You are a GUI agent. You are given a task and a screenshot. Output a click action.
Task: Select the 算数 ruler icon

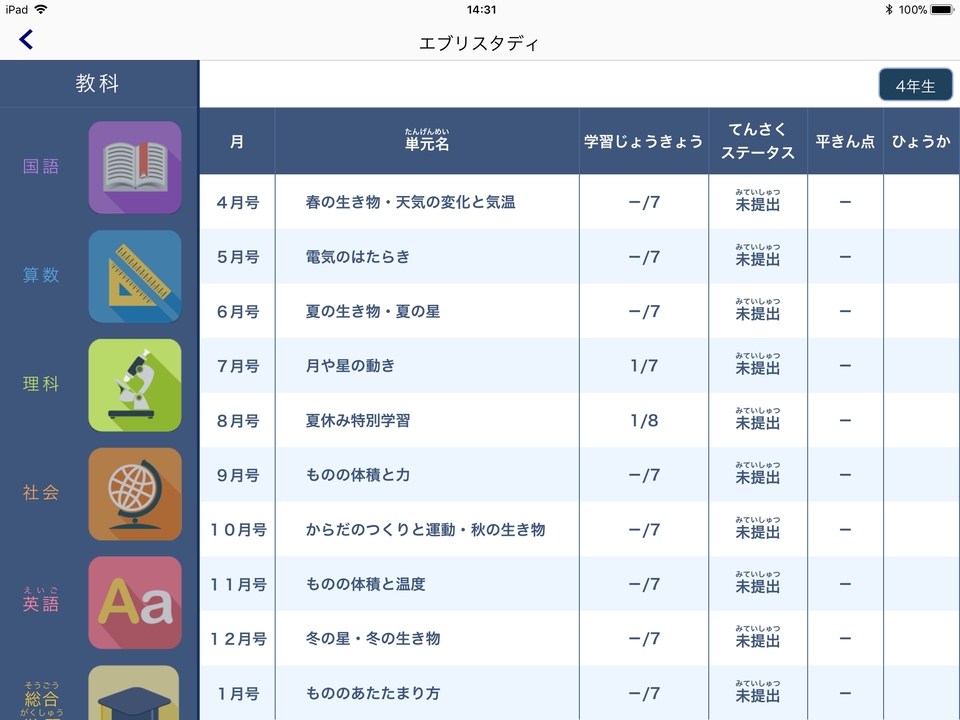click(x=135, y=277)
